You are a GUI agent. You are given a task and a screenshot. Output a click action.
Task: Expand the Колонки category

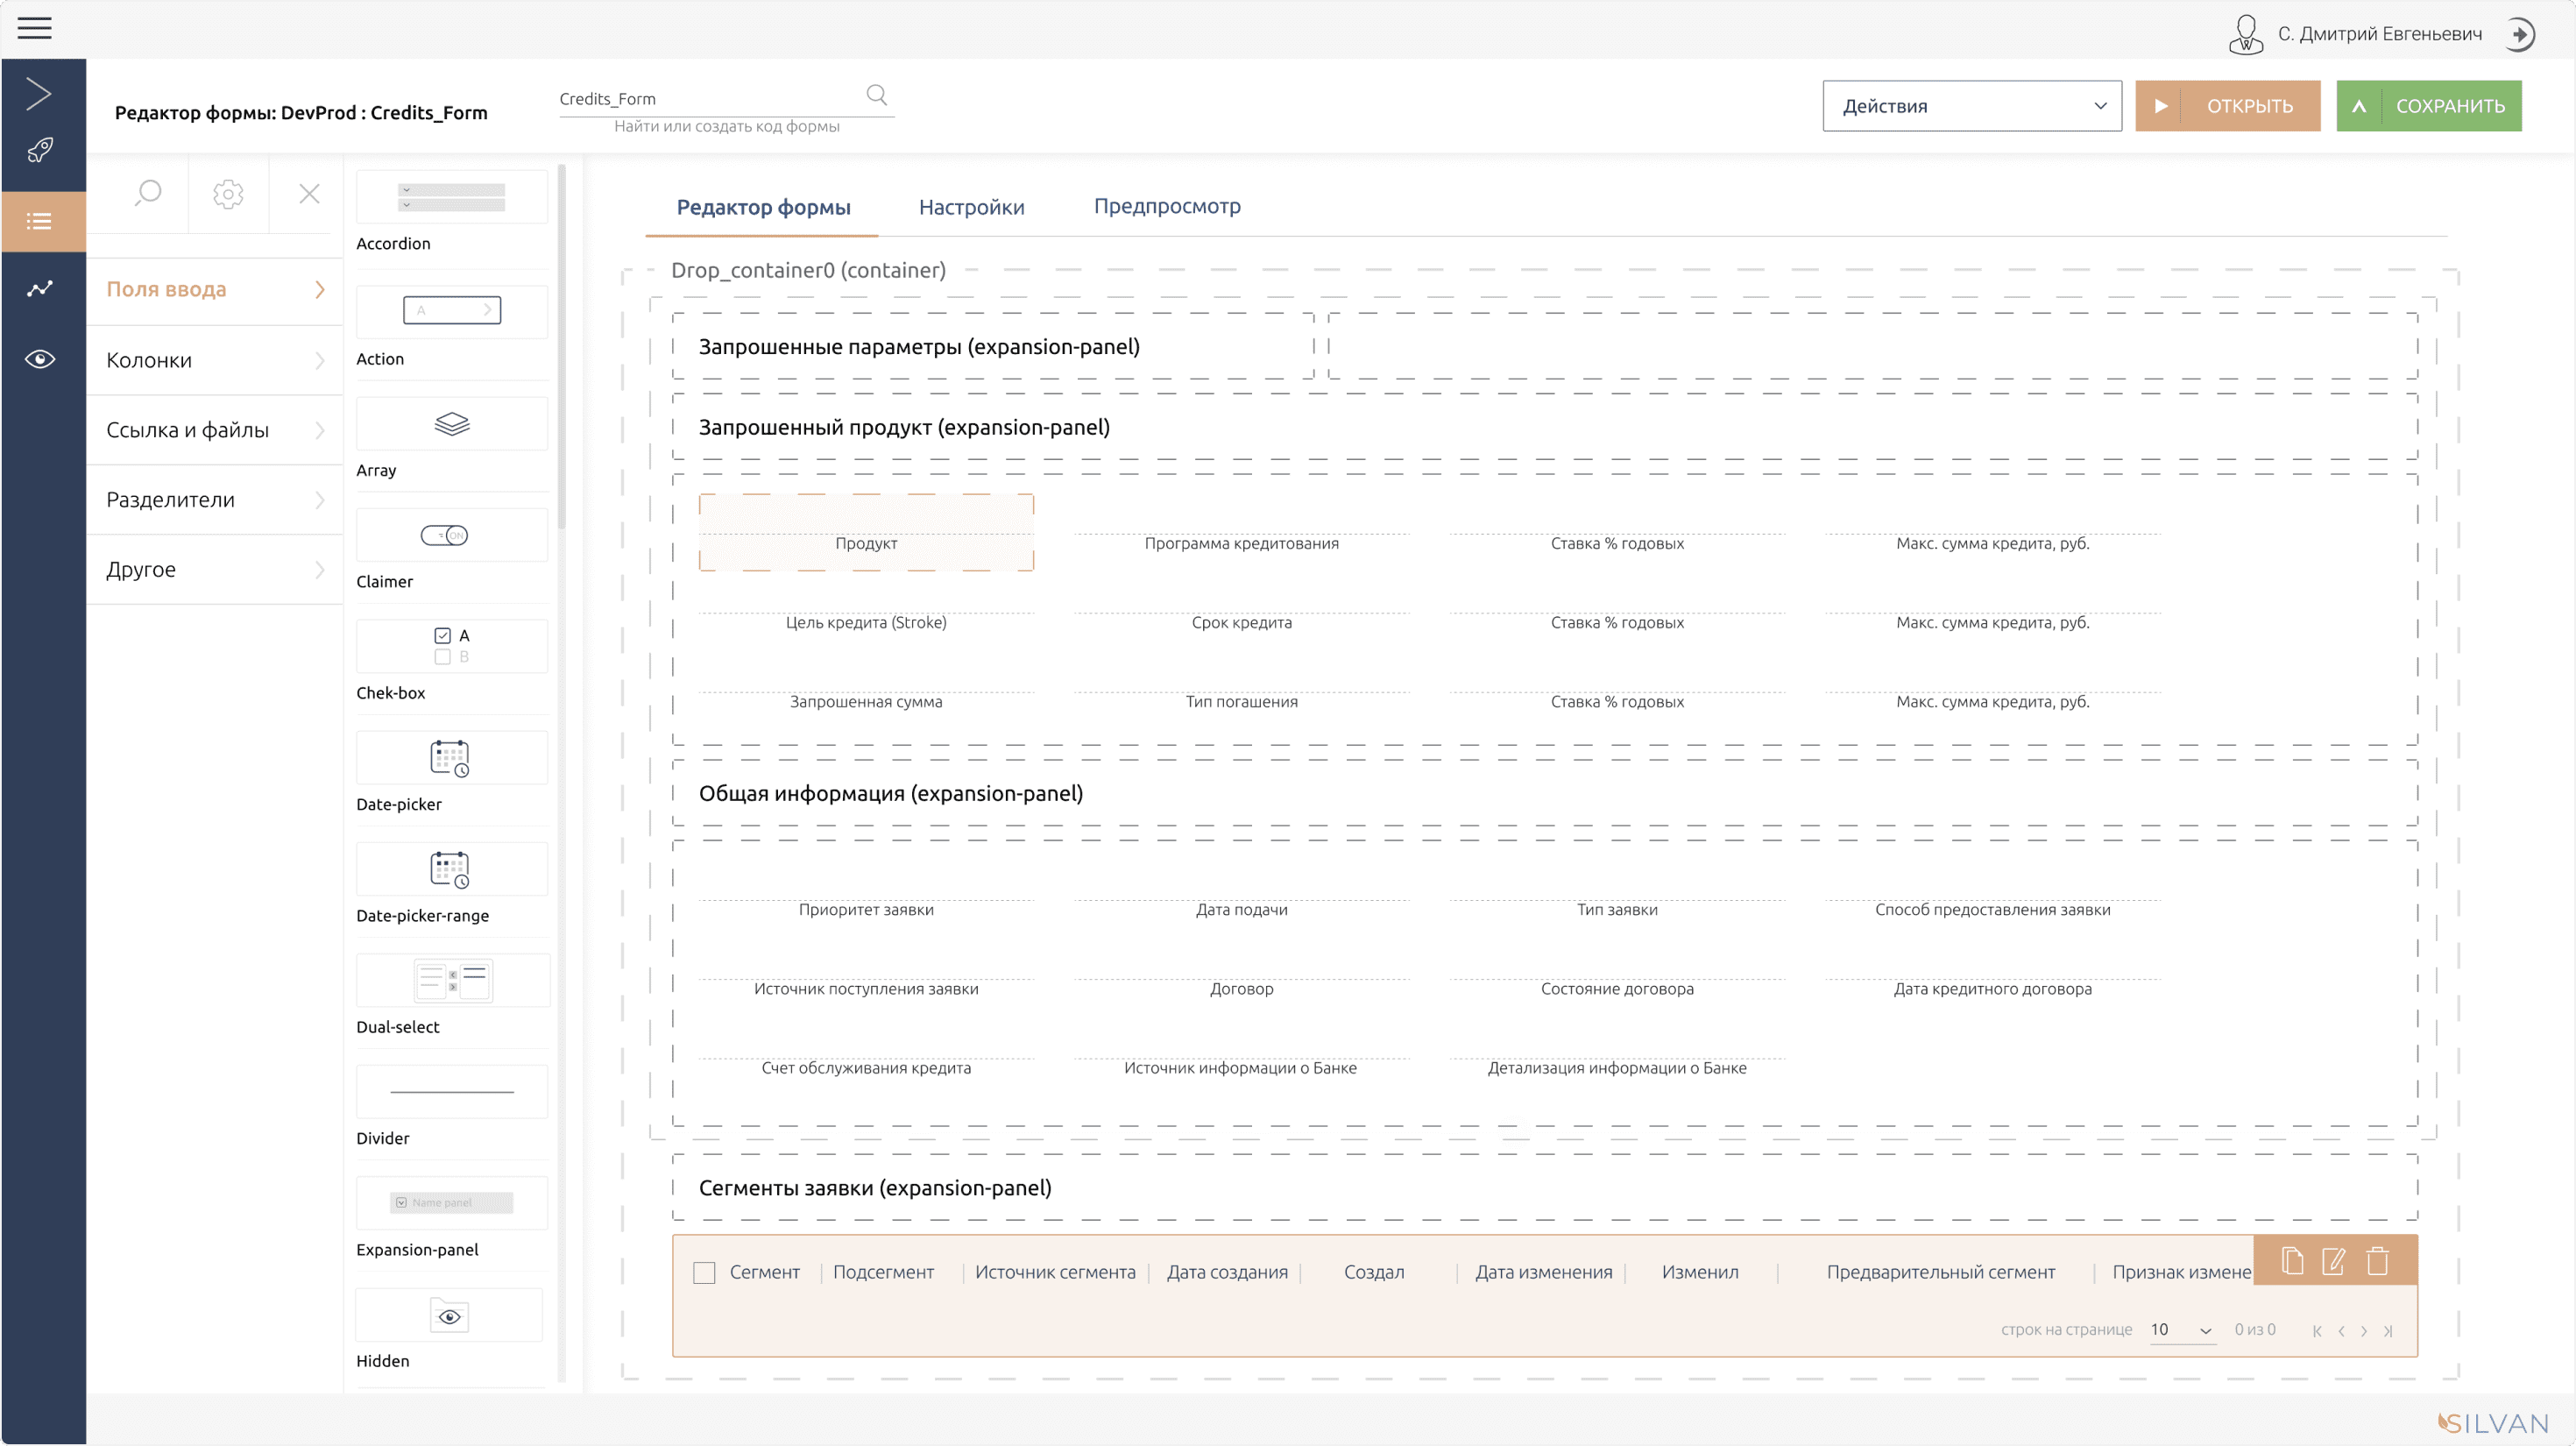click(214, 360)
